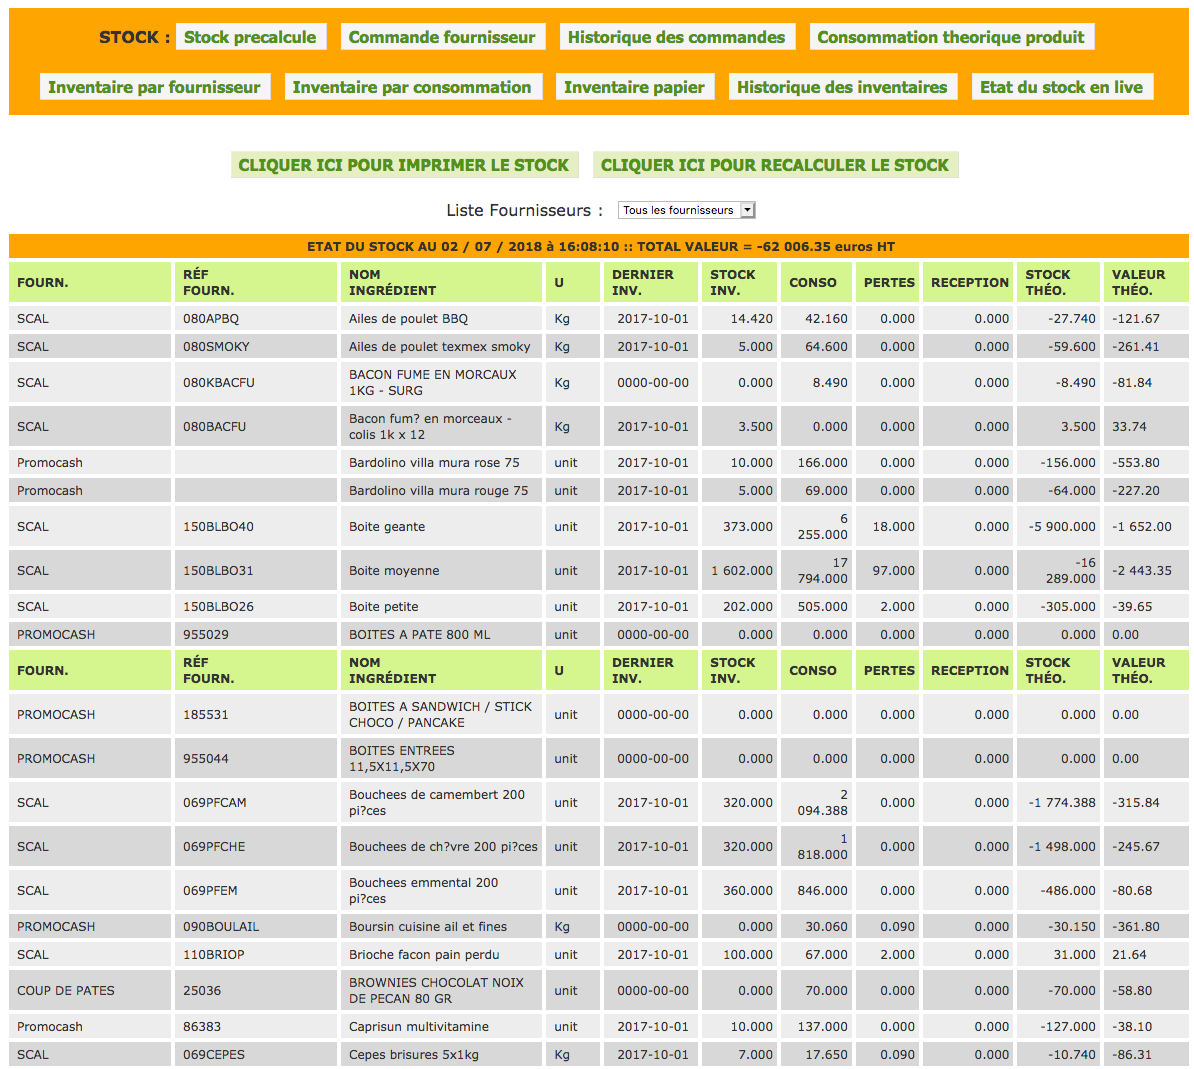Open Commande fournisseur page

coord(442,37)
